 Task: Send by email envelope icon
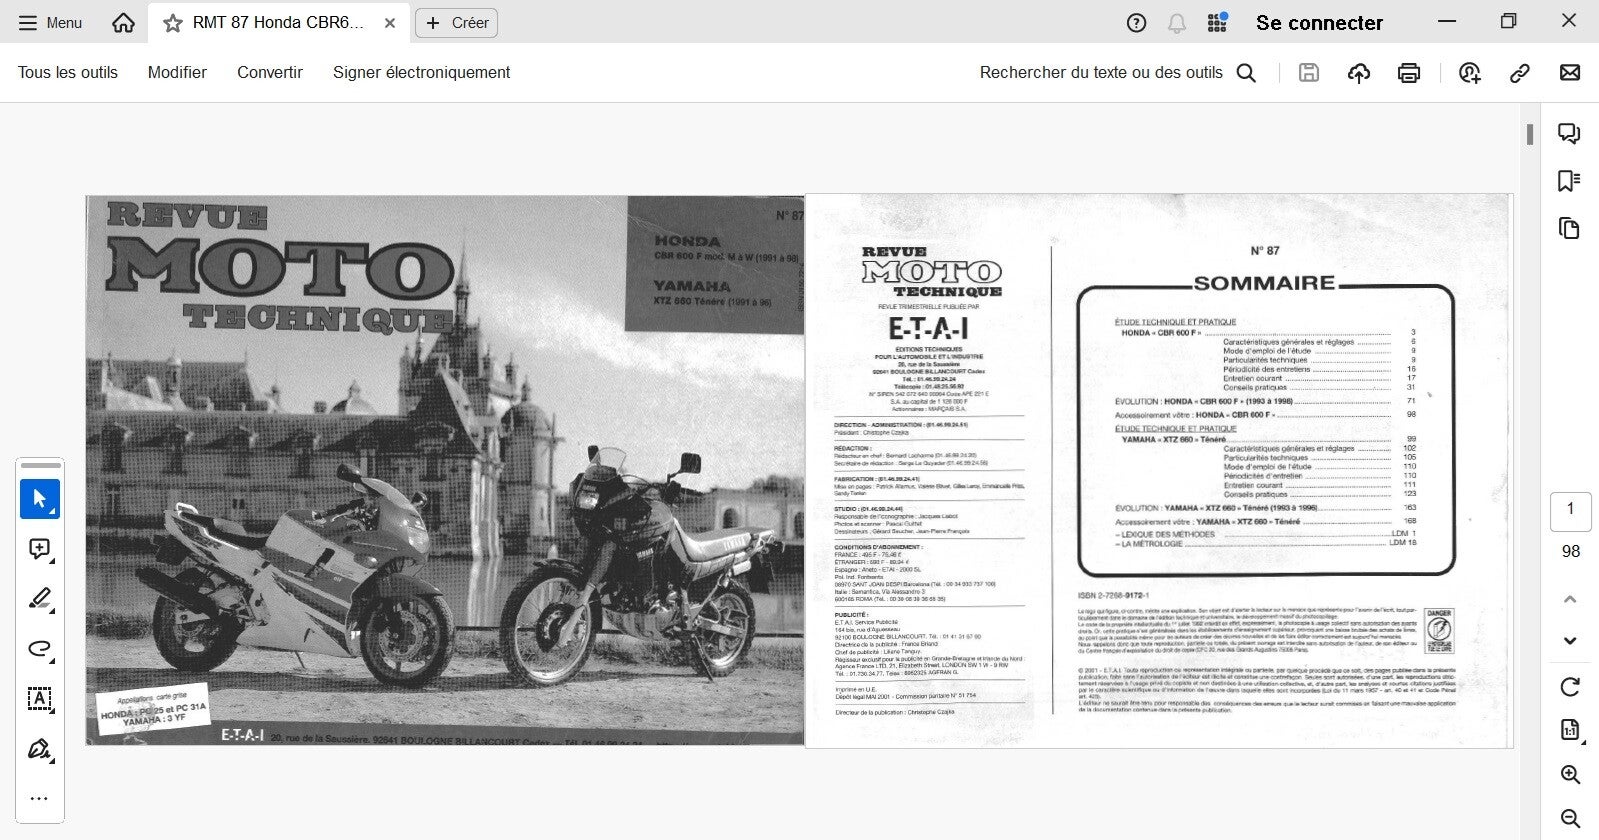(x=1570, y=72)
